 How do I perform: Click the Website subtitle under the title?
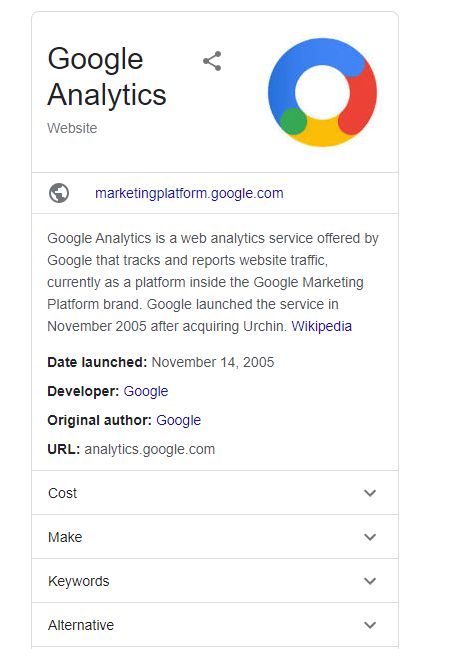coord(72,128)
